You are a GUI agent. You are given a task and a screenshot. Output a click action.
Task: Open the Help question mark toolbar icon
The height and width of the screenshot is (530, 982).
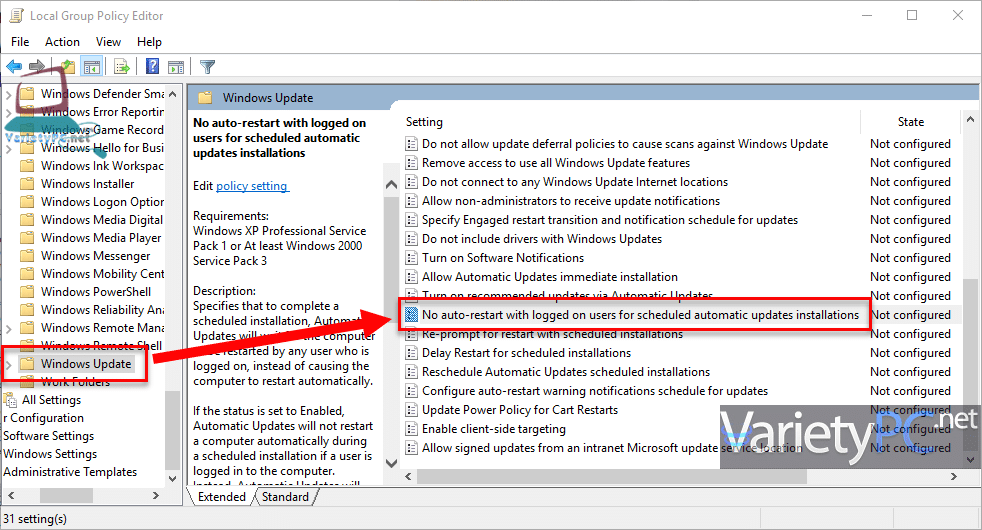(152, 66)
